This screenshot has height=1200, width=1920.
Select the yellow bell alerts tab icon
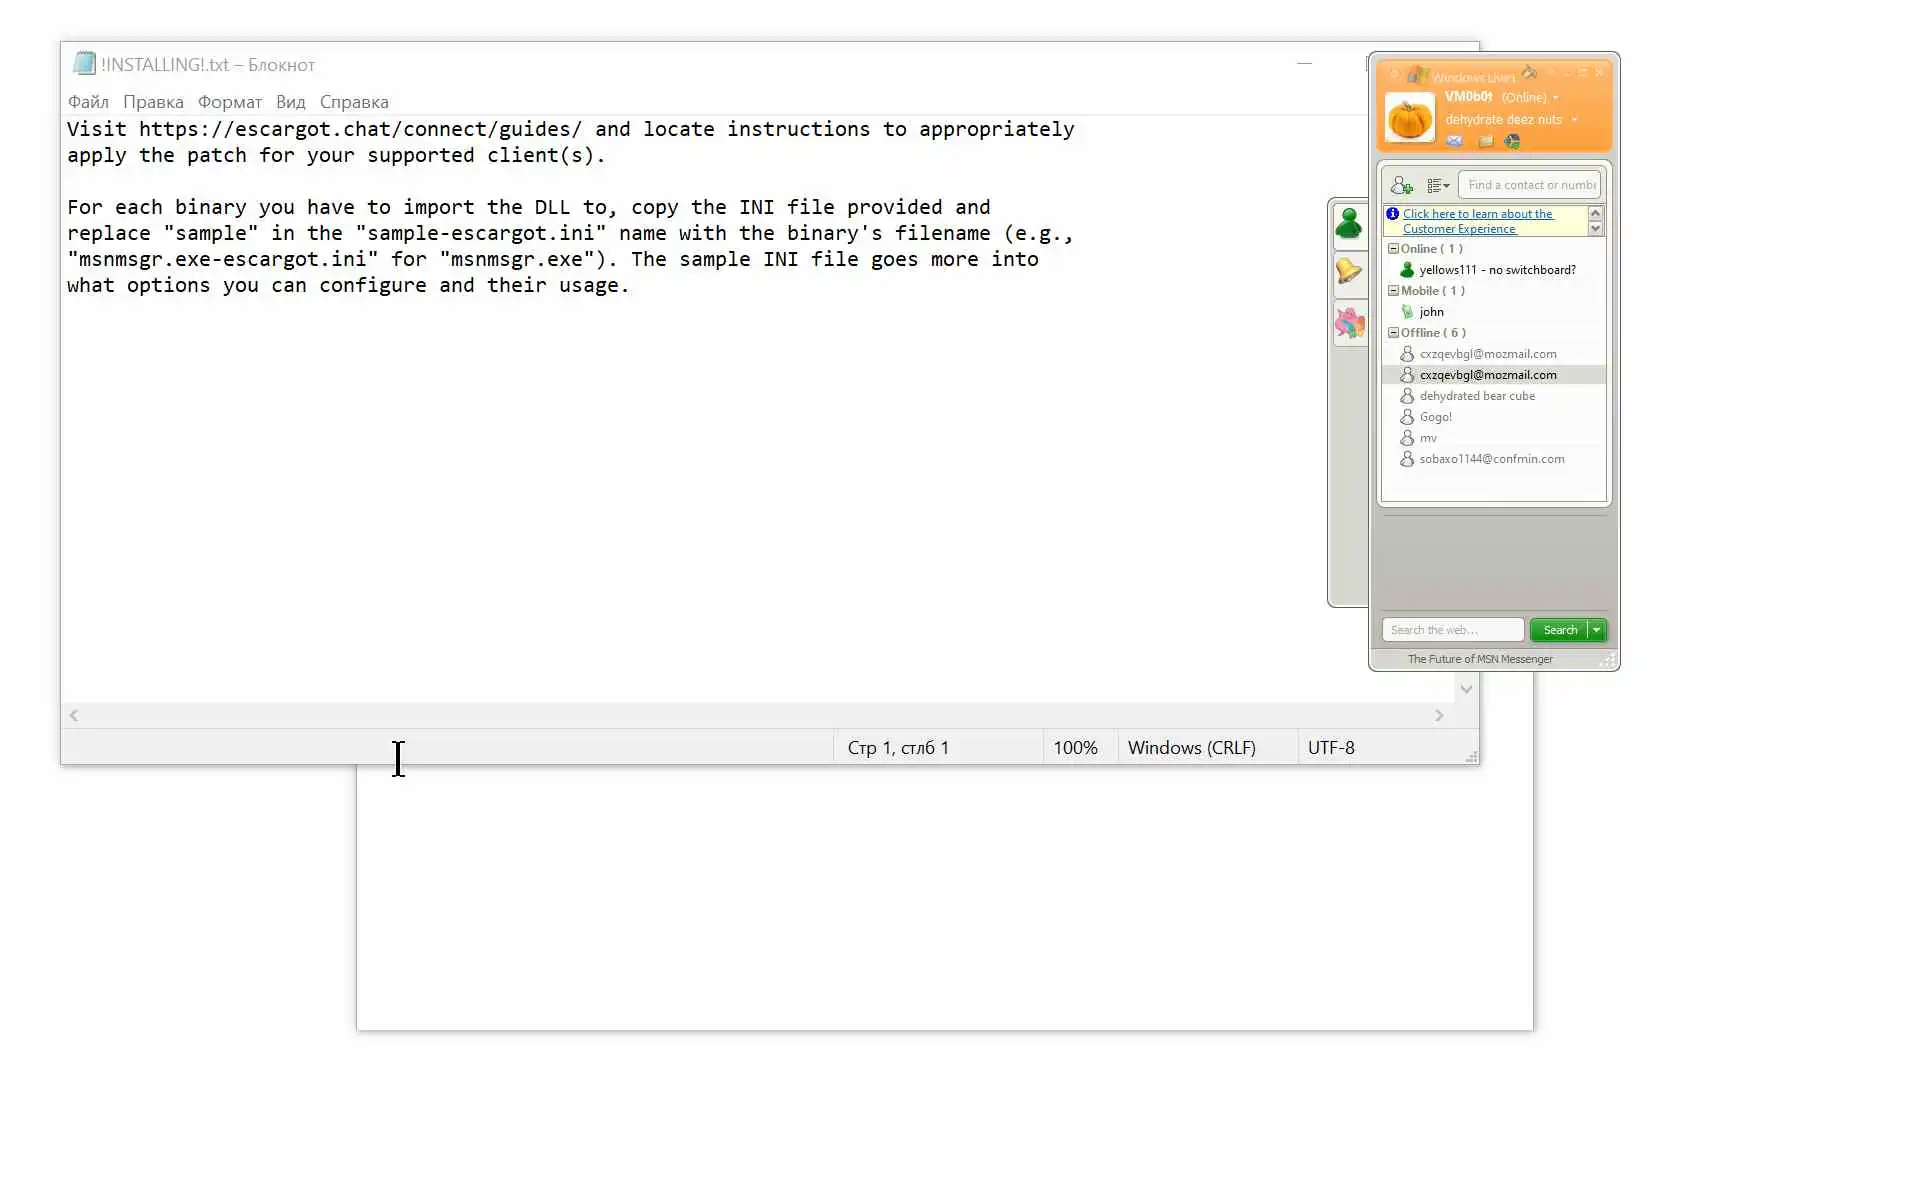pyautogui.click(x=1349, y=271)
